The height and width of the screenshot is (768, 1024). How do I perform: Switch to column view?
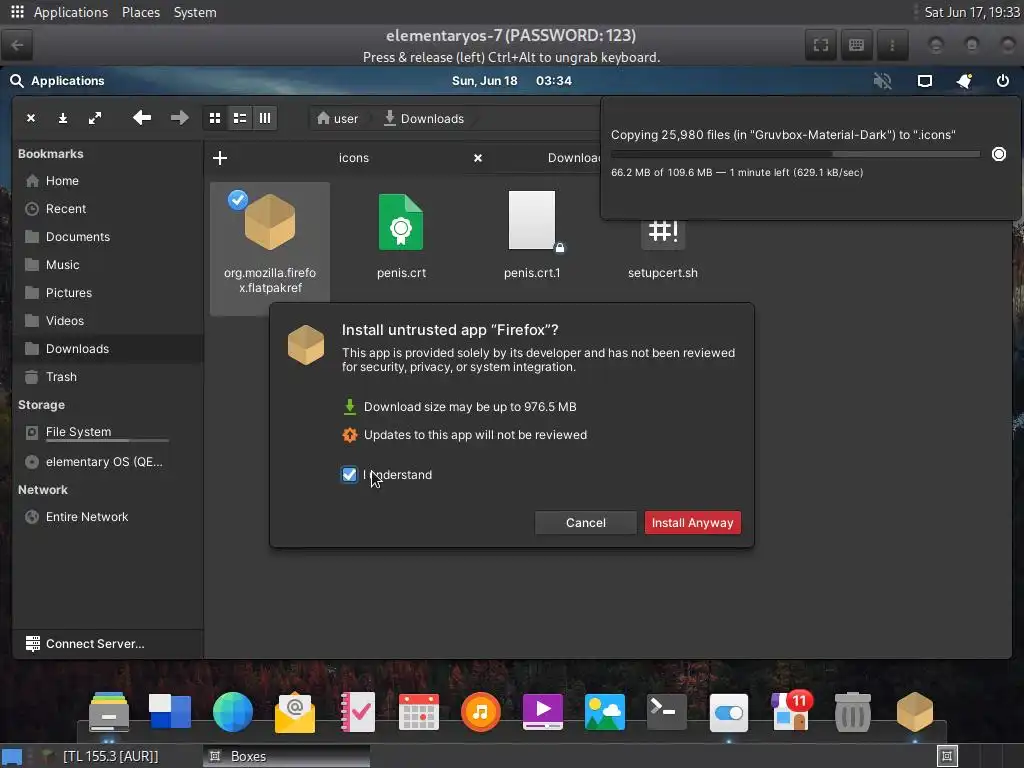click(265, 118)
